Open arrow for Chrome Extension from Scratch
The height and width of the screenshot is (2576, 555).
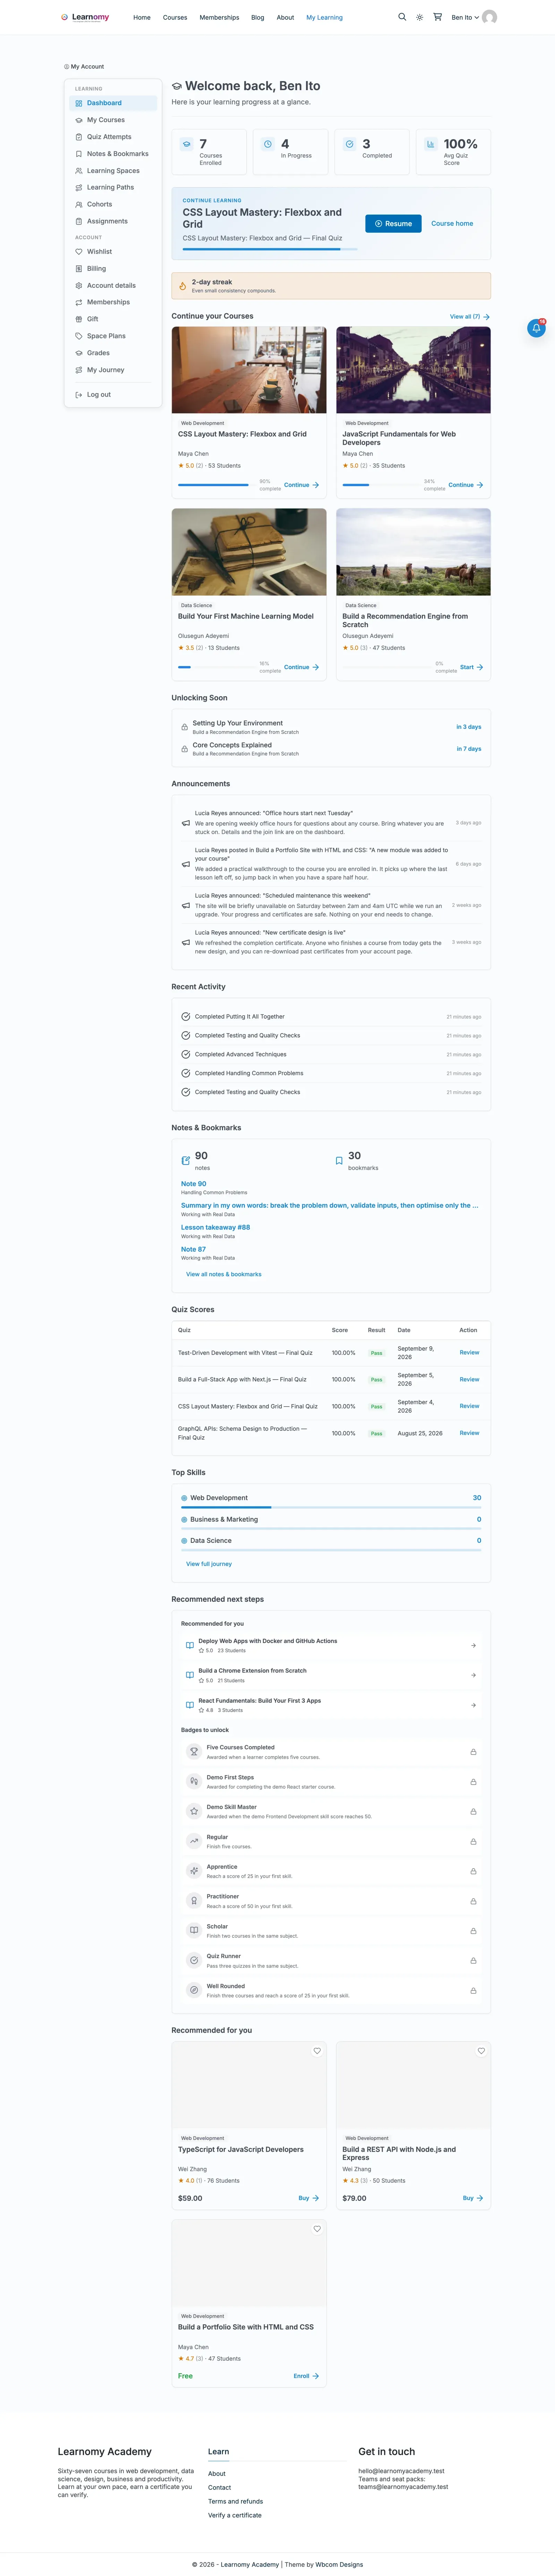point(473,1675)
